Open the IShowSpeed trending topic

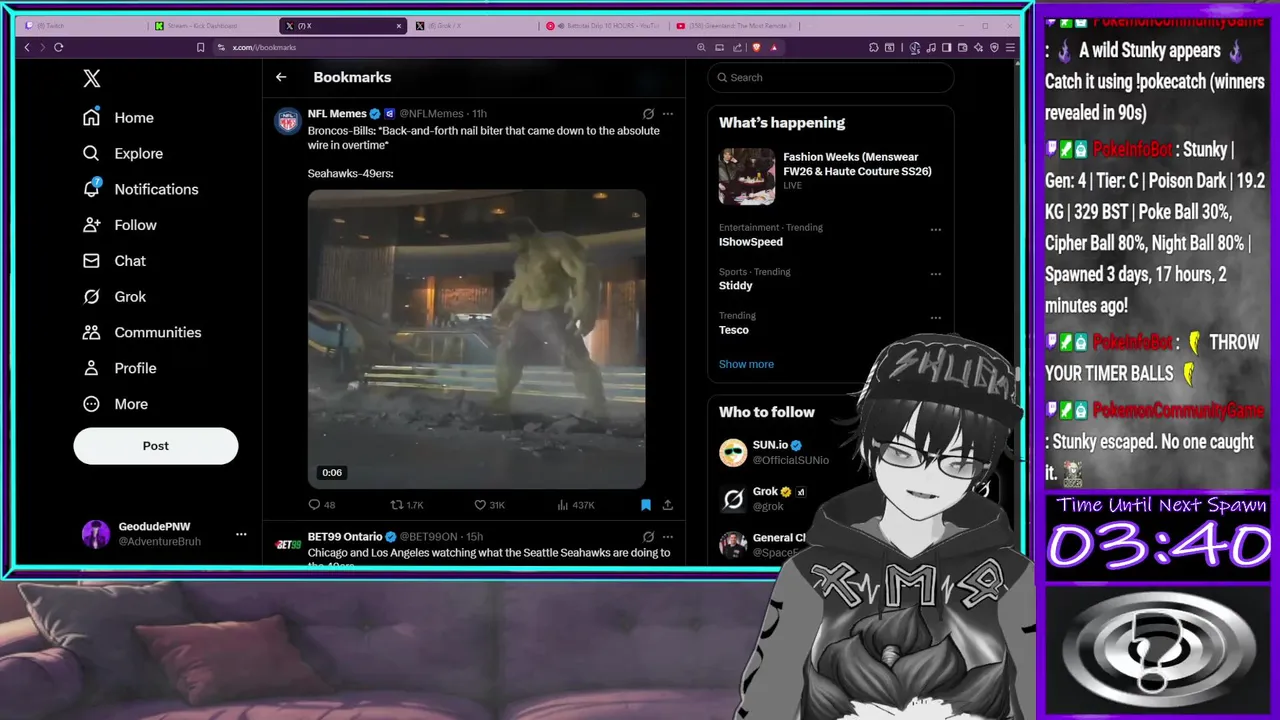(751, 242)
